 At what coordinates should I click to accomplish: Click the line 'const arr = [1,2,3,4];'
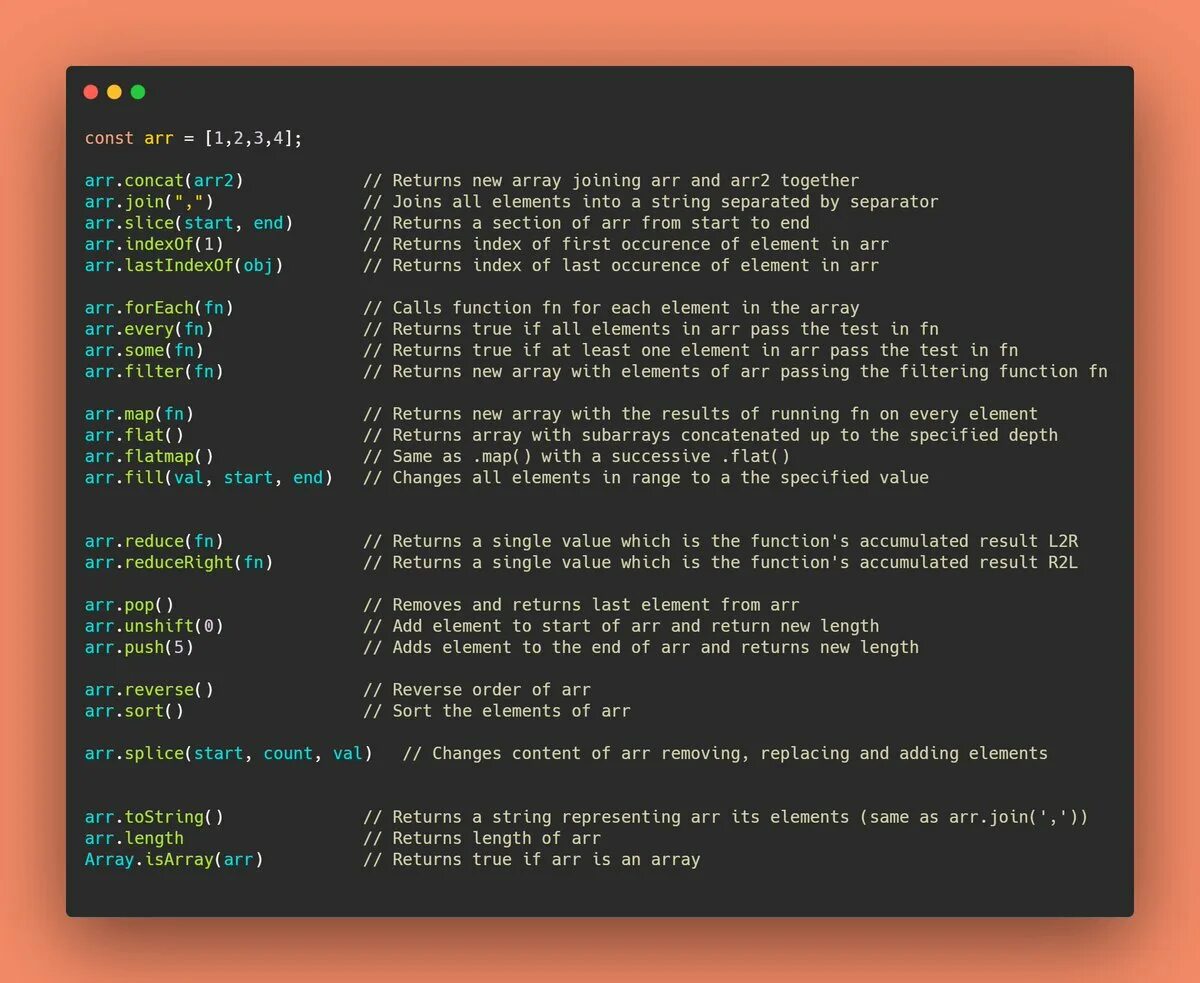pyautogui.click(x=193, y=138)
